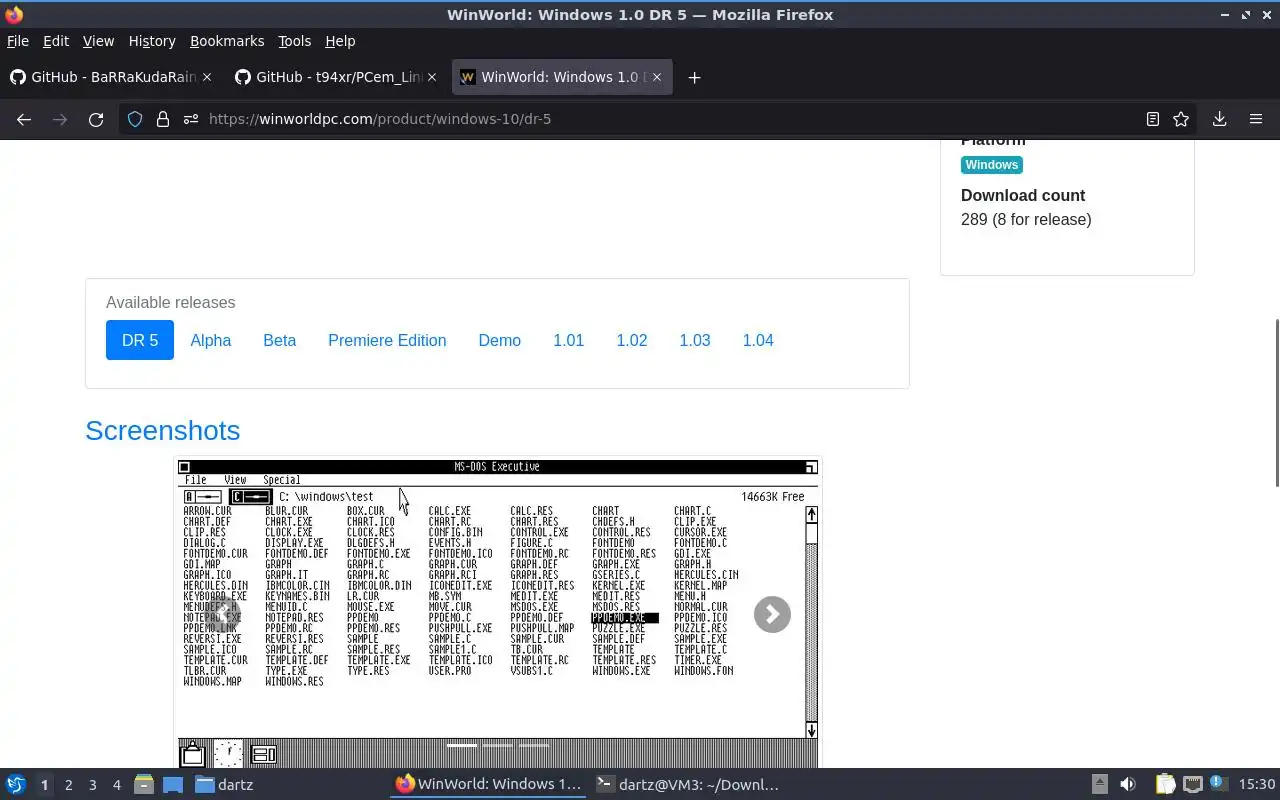The width and height of the screenshot is (1280, 800).
Task: Close the t94xr/PCem_Linux GitHub tab
Action: pyautogui.click(x=432, y=77)
